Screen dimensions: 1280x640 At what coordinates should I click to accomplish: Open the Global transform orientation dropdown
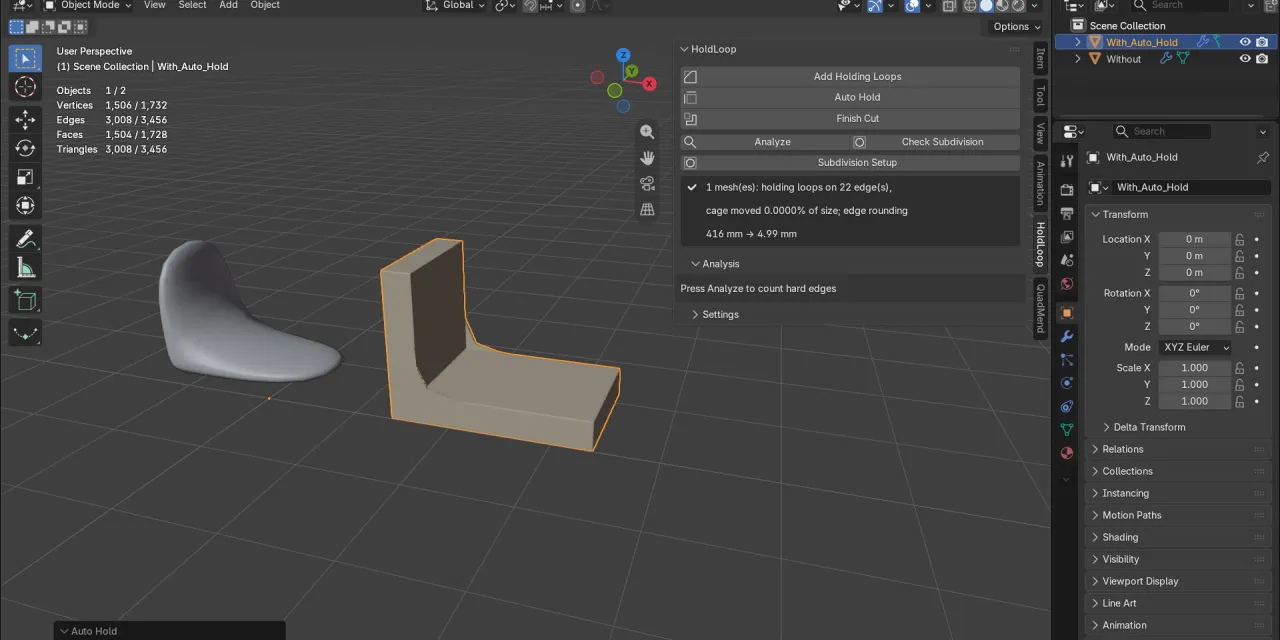[x=455, y=5]
